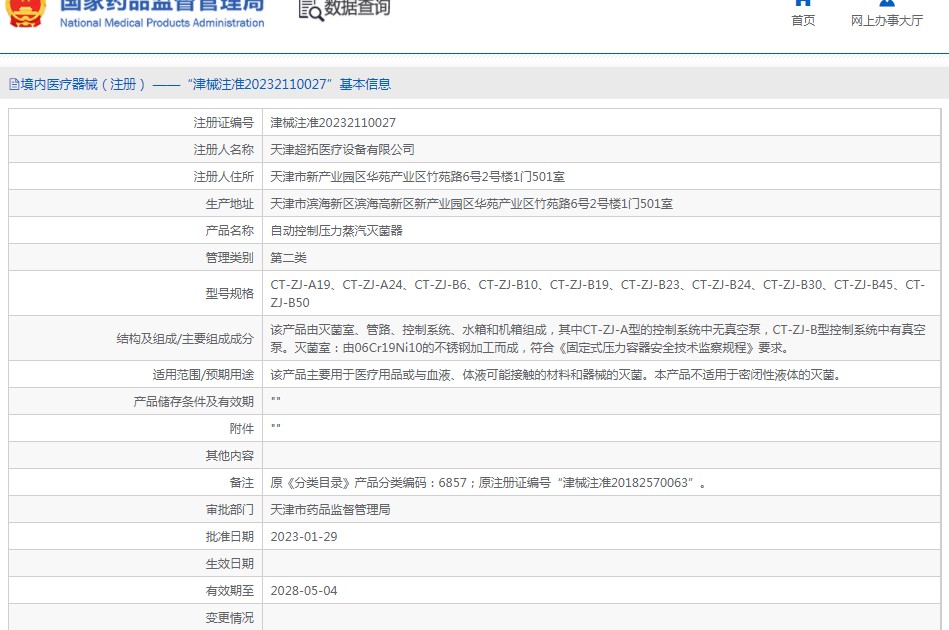Click the 数据查询 heading text

357,9
